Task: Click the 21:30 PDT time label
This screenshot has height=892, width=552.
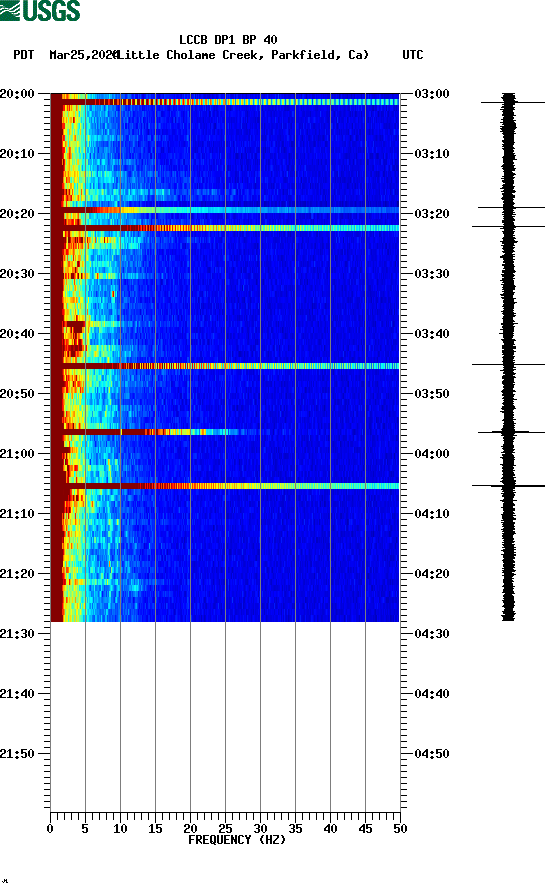Action: point(18,634)
